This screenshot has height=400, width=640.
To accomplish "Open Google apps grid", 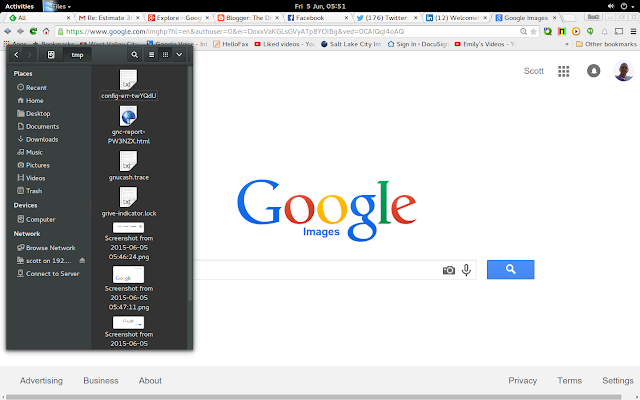I will click(564, 71).
